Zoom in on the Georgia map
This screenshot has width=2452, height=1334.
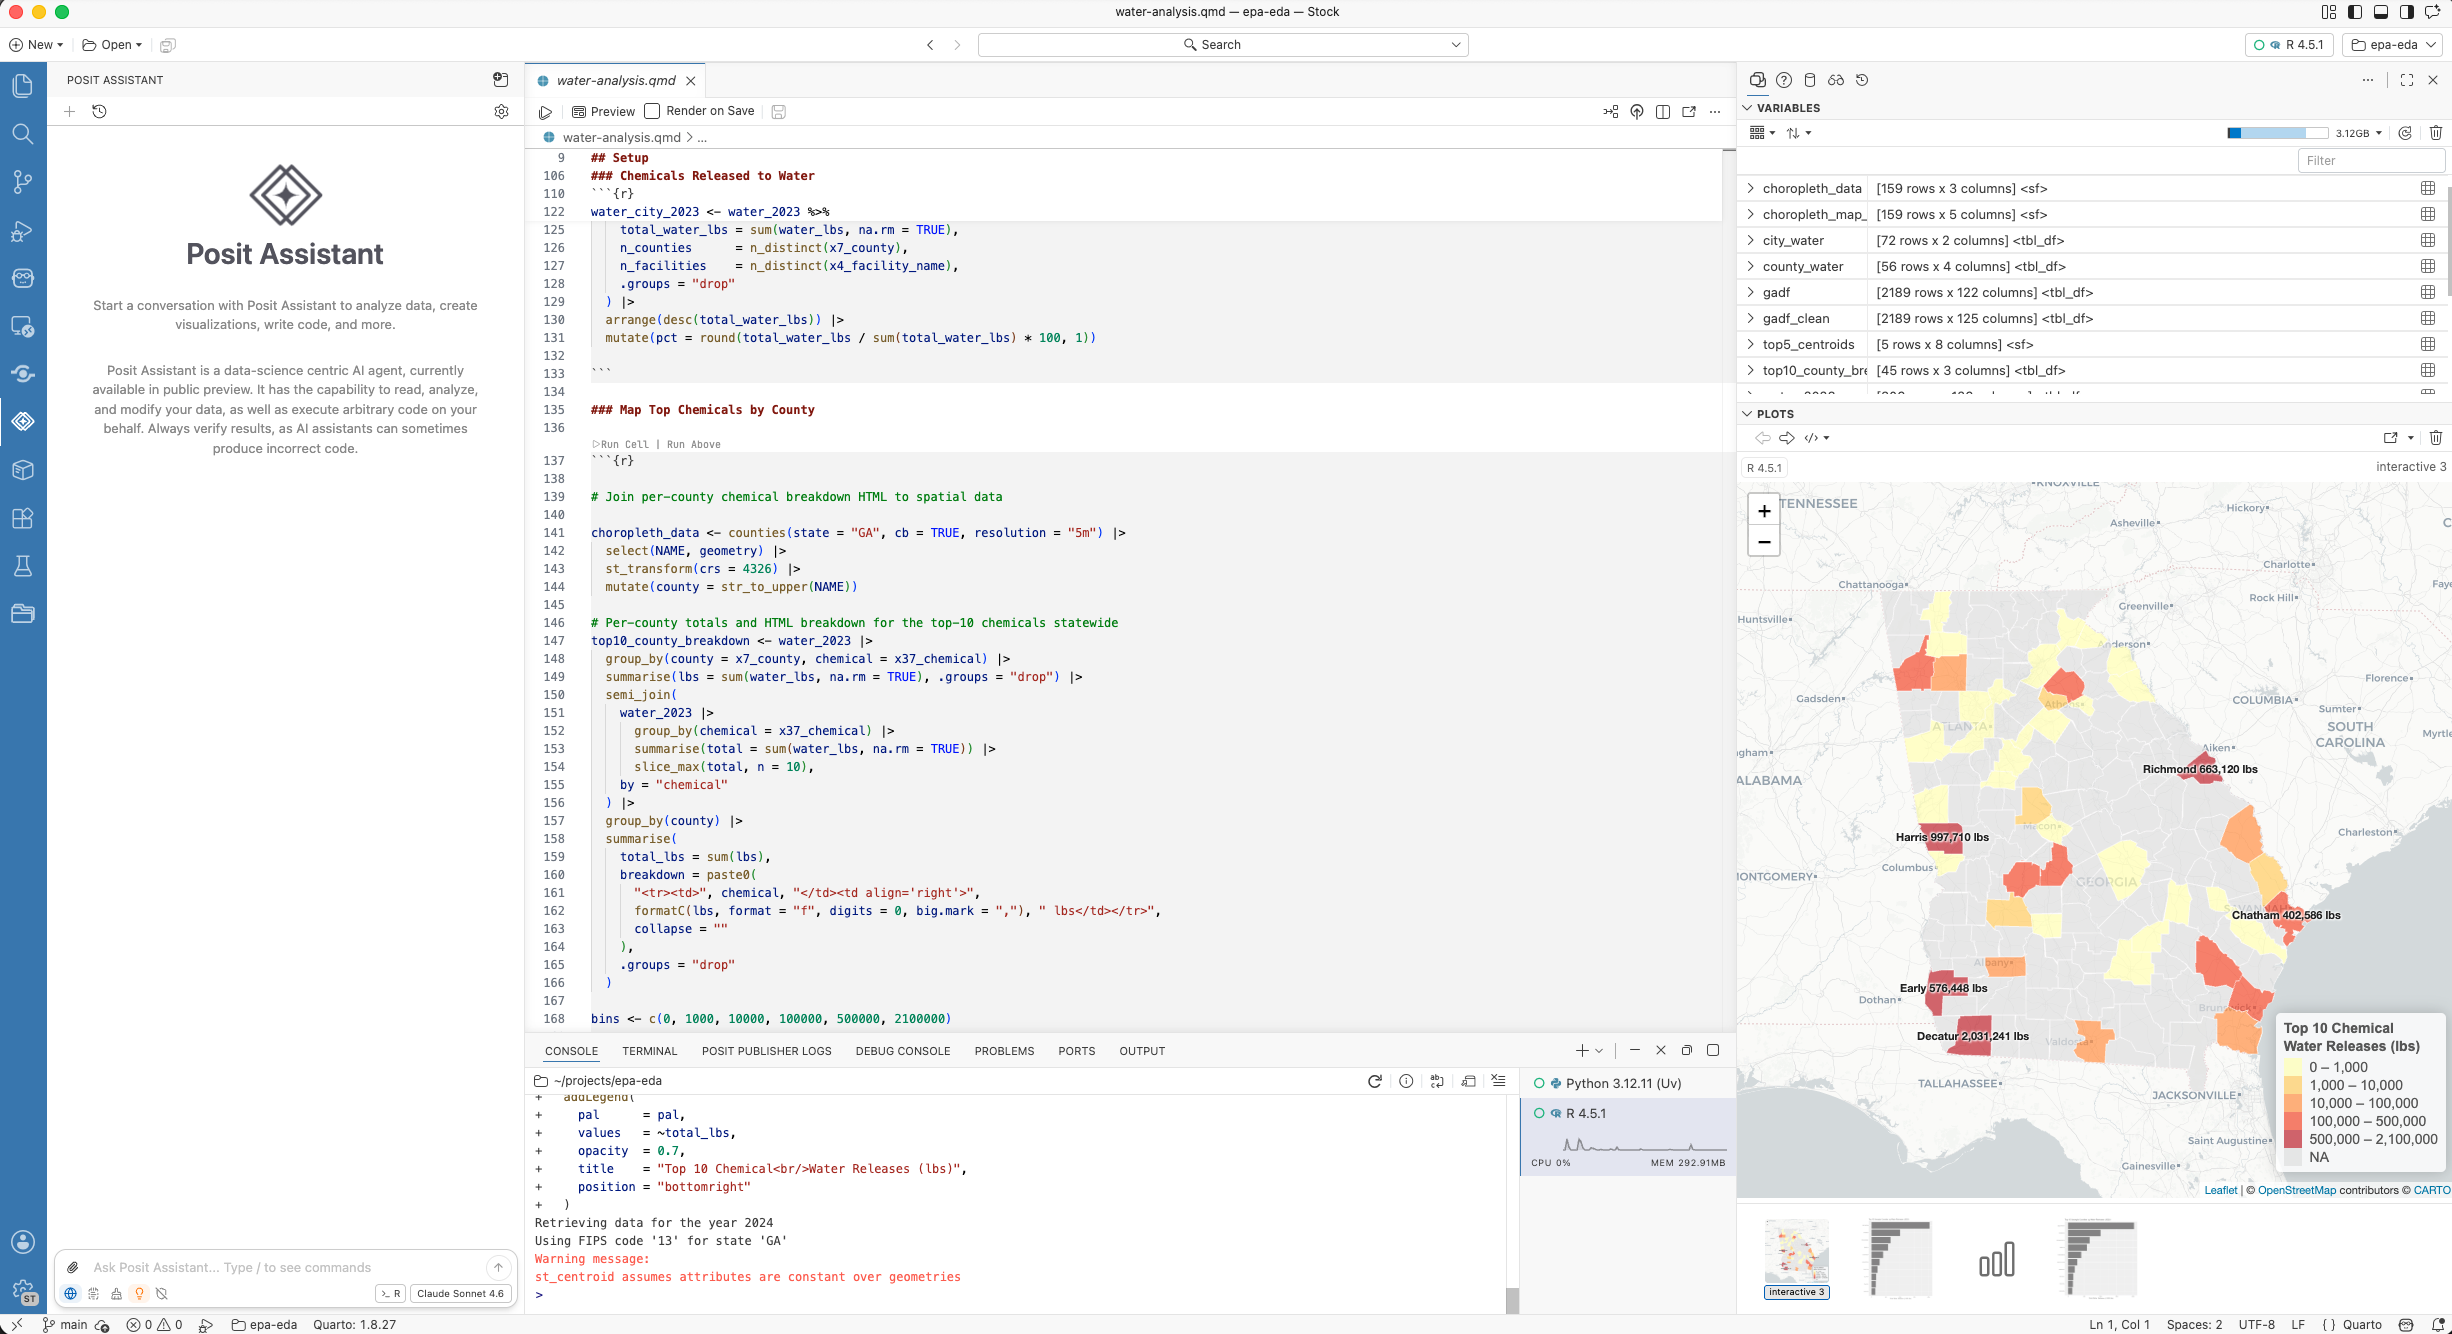pyautogui.click(x=1764, y=511)
